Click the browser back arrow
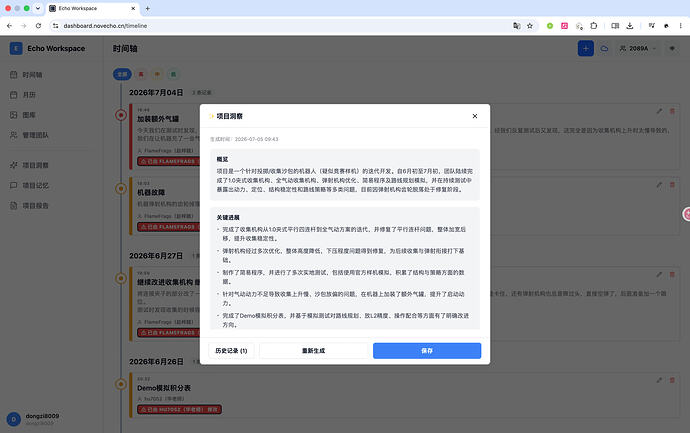The width and height of the screenshot is (690, 433). [x=9, y=26]
